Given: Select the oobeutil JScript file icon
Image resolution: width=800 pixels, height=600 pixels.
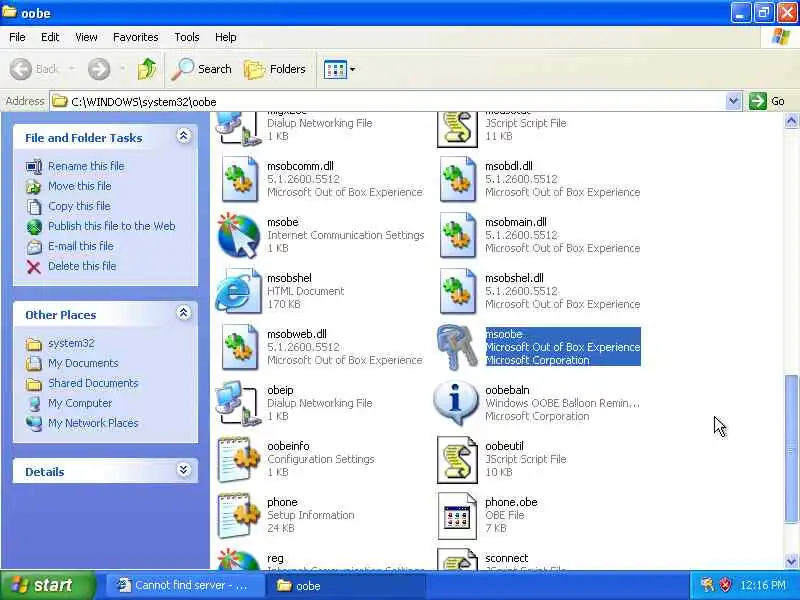Looking at the screenshot, I should [x=457, y=459].
